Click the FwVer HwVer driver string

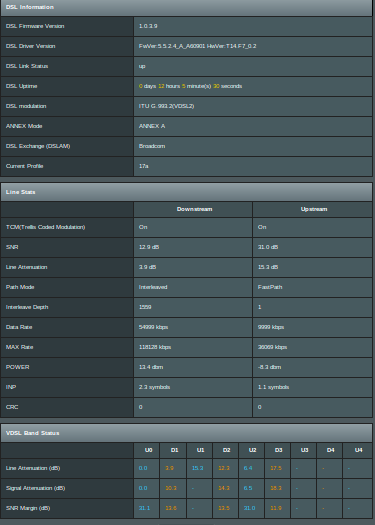point(198,46)
